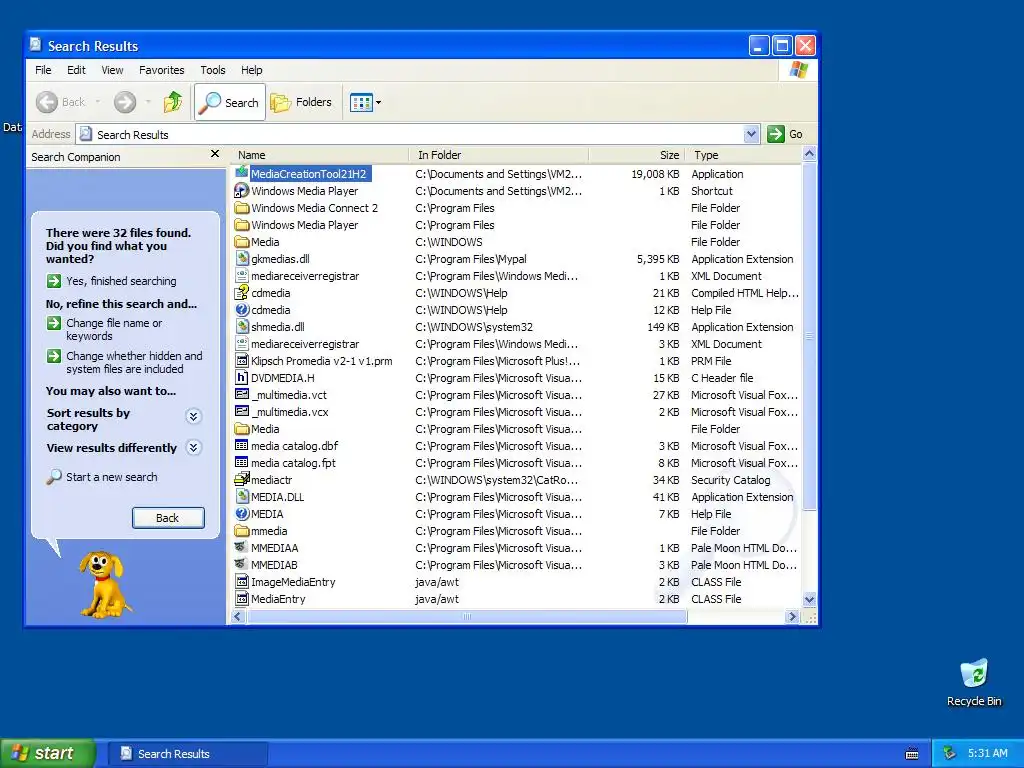The height and width of the screenshot is (768, 1024).
Task: Select the gkmedias.dll file icon
Action: [242, 259]
